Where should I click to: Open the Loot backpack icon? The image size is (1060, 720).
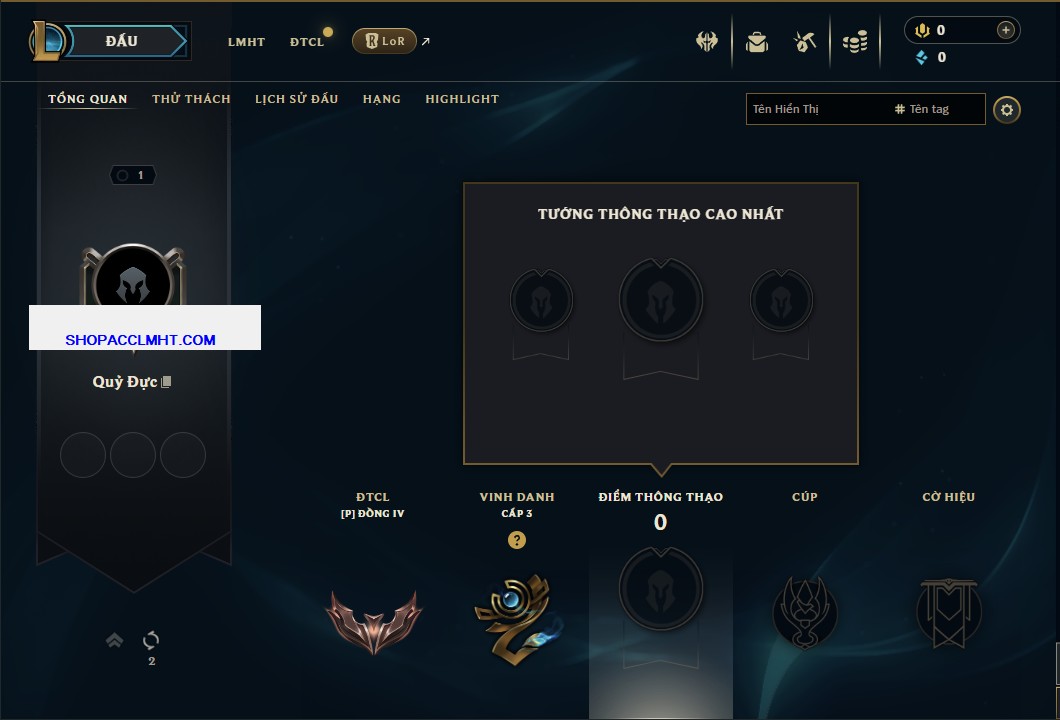click(756, 42)
